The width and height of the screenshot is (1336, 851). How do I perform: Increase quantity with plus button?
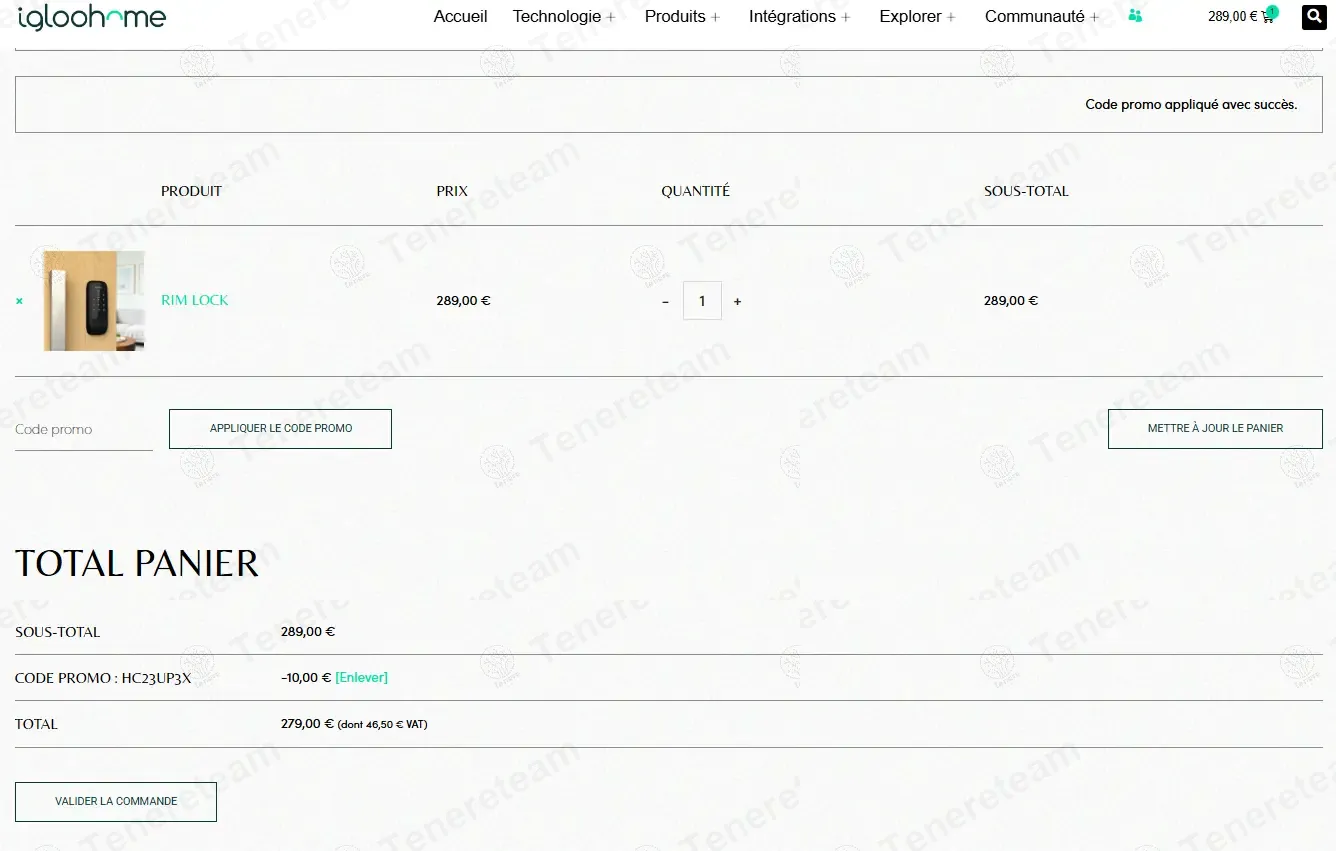pos(737,301)
